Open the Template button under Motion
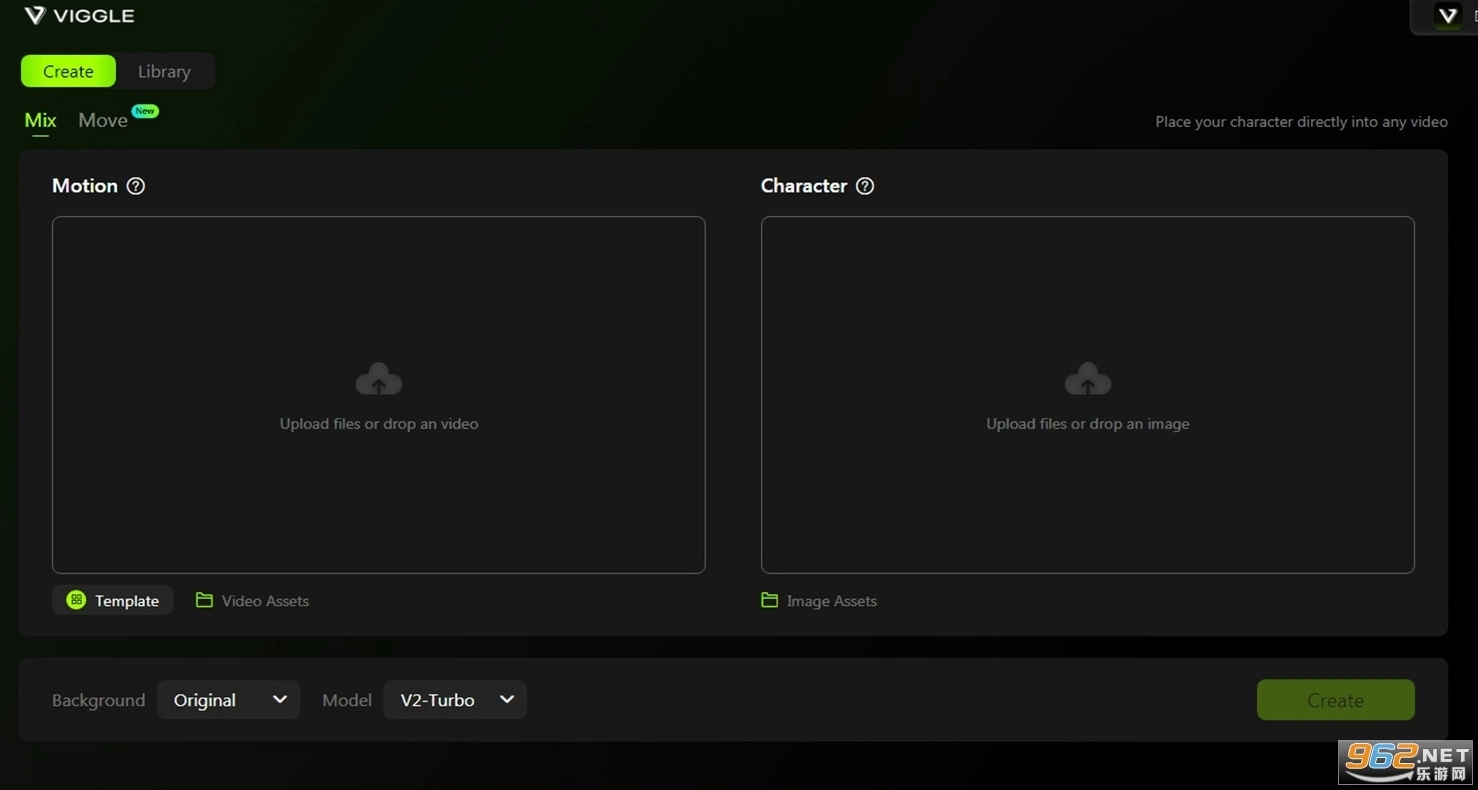Screen dimensions: 1478x790 tap(112, 600)
